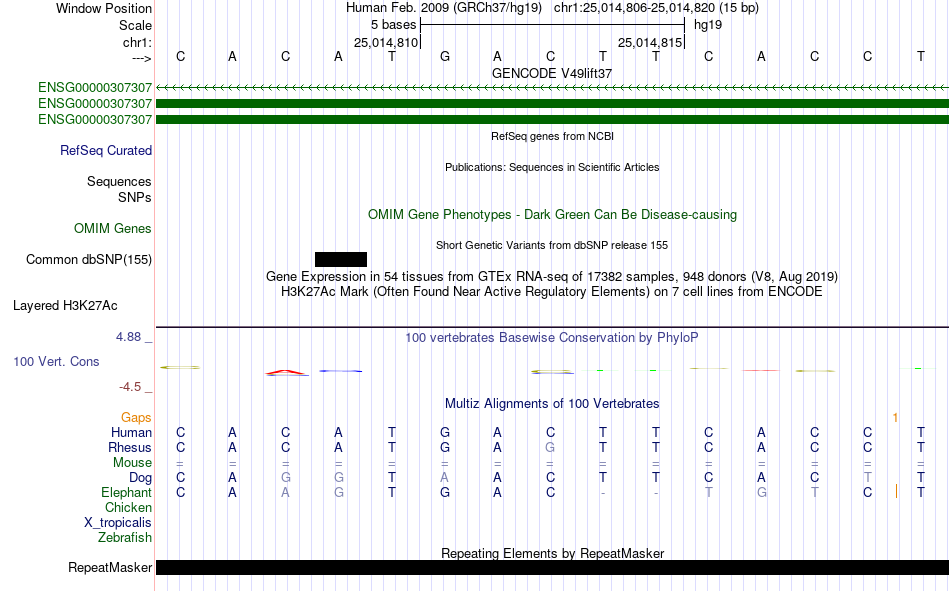Open the OMIM Gene Phenotypes track title
The image size is (950, 591).
click(x=552, y=215)
